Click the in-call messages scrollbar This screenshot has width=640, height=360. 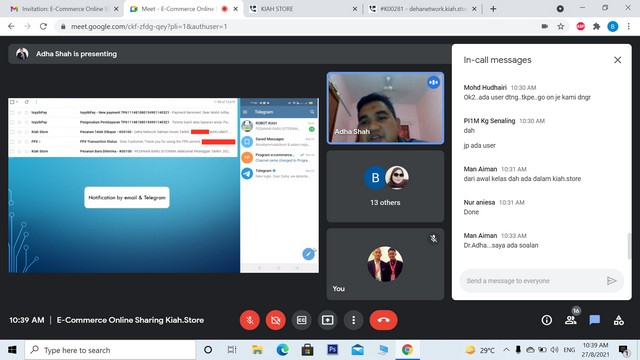tap(629, 246)
